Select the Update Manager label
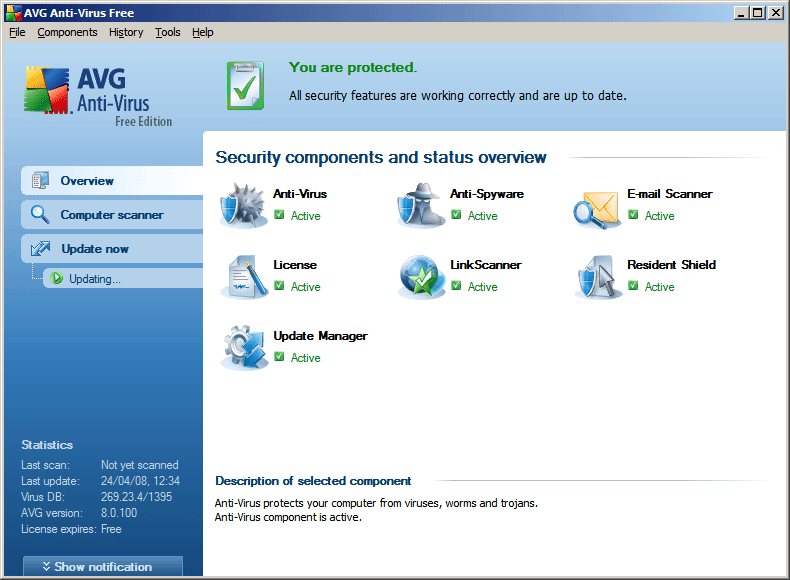Viewport: 790px width, 580px height. (320, 336)
